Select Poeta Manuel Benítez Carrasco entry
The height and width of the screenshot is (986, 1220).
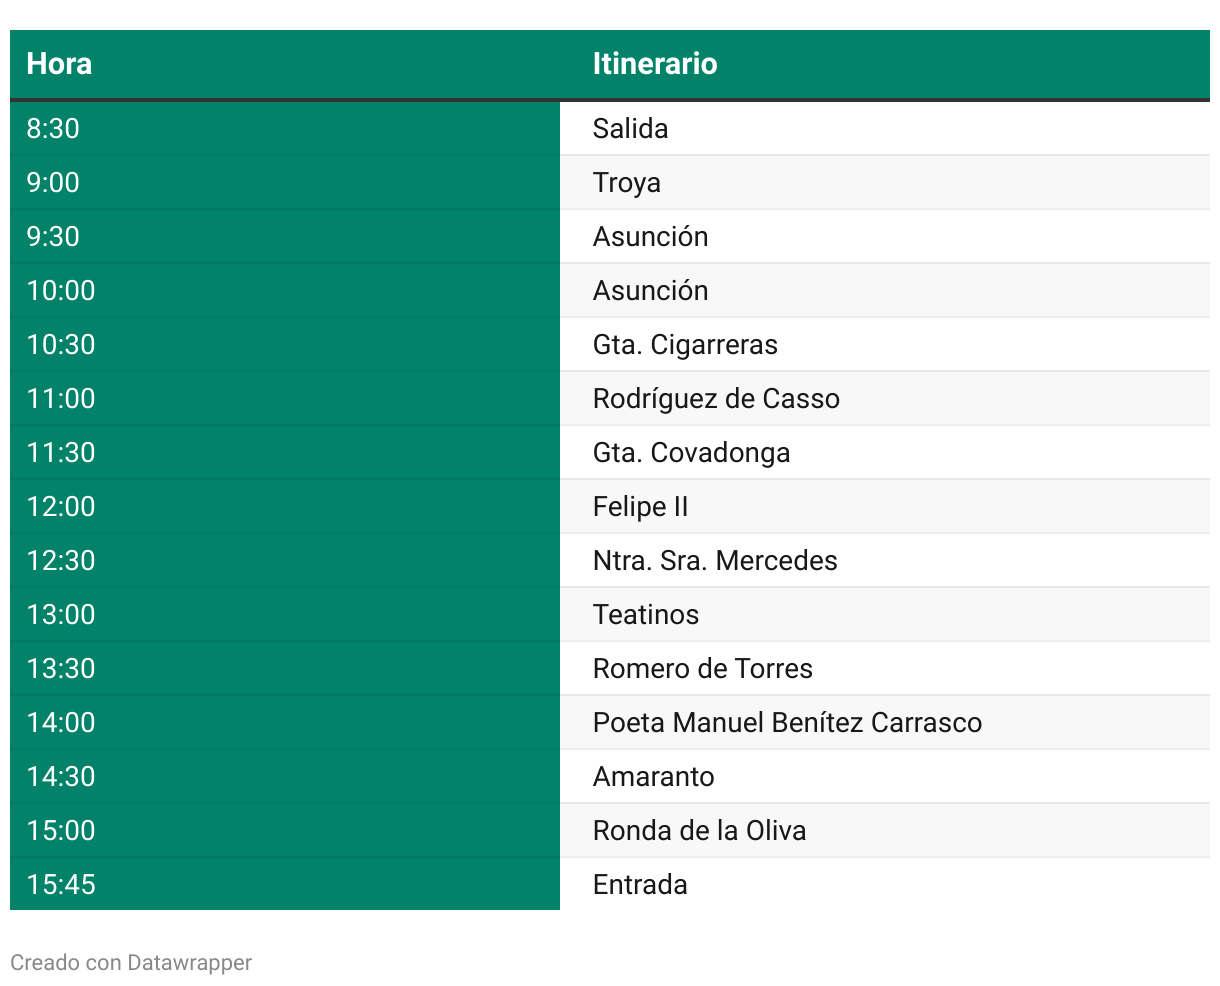(786, 723)
